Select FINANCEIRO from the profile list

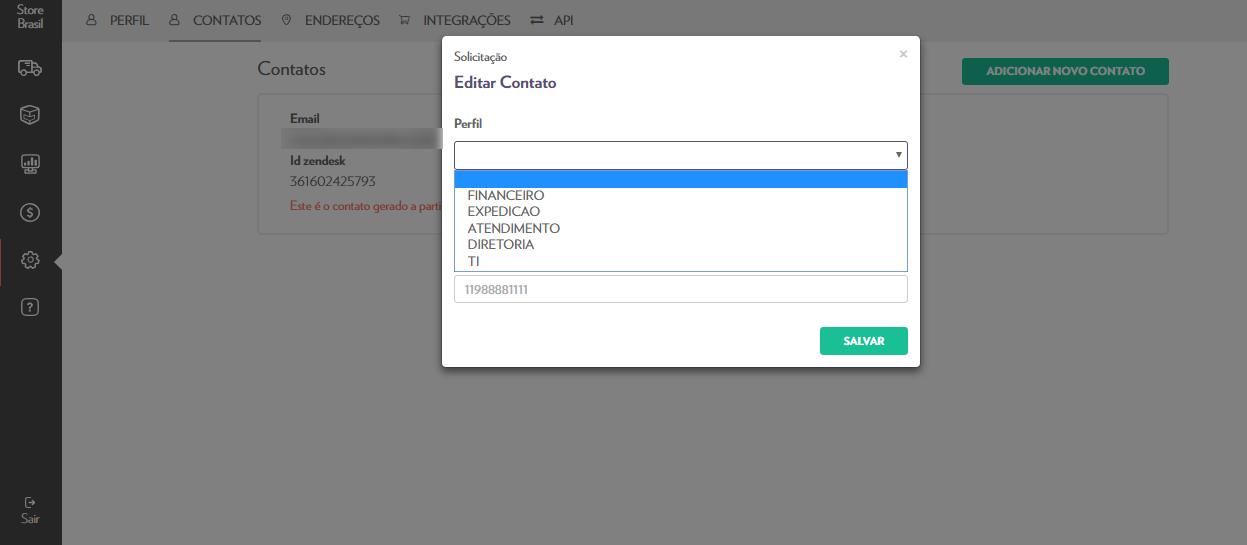[506, 196]
